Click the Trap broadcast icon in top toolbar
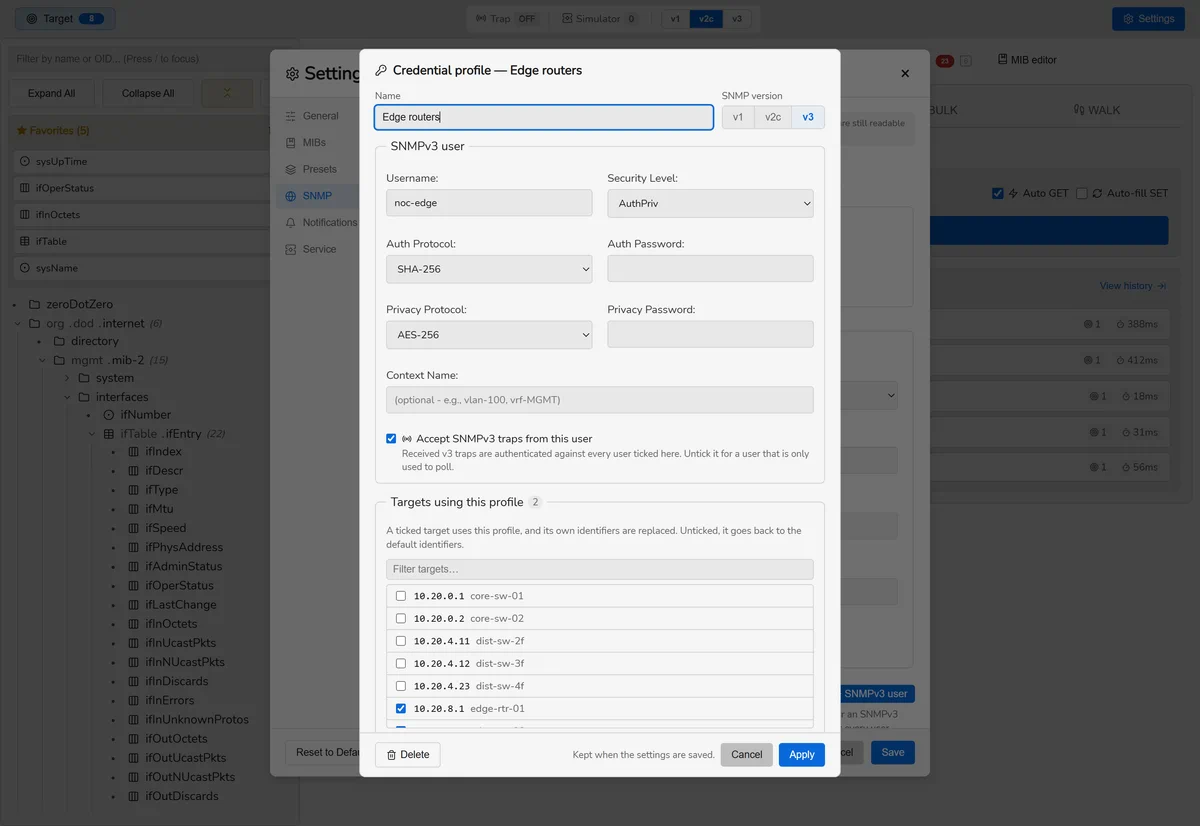The width and height of the screenshot is (1200, 826). click(481, 19)
